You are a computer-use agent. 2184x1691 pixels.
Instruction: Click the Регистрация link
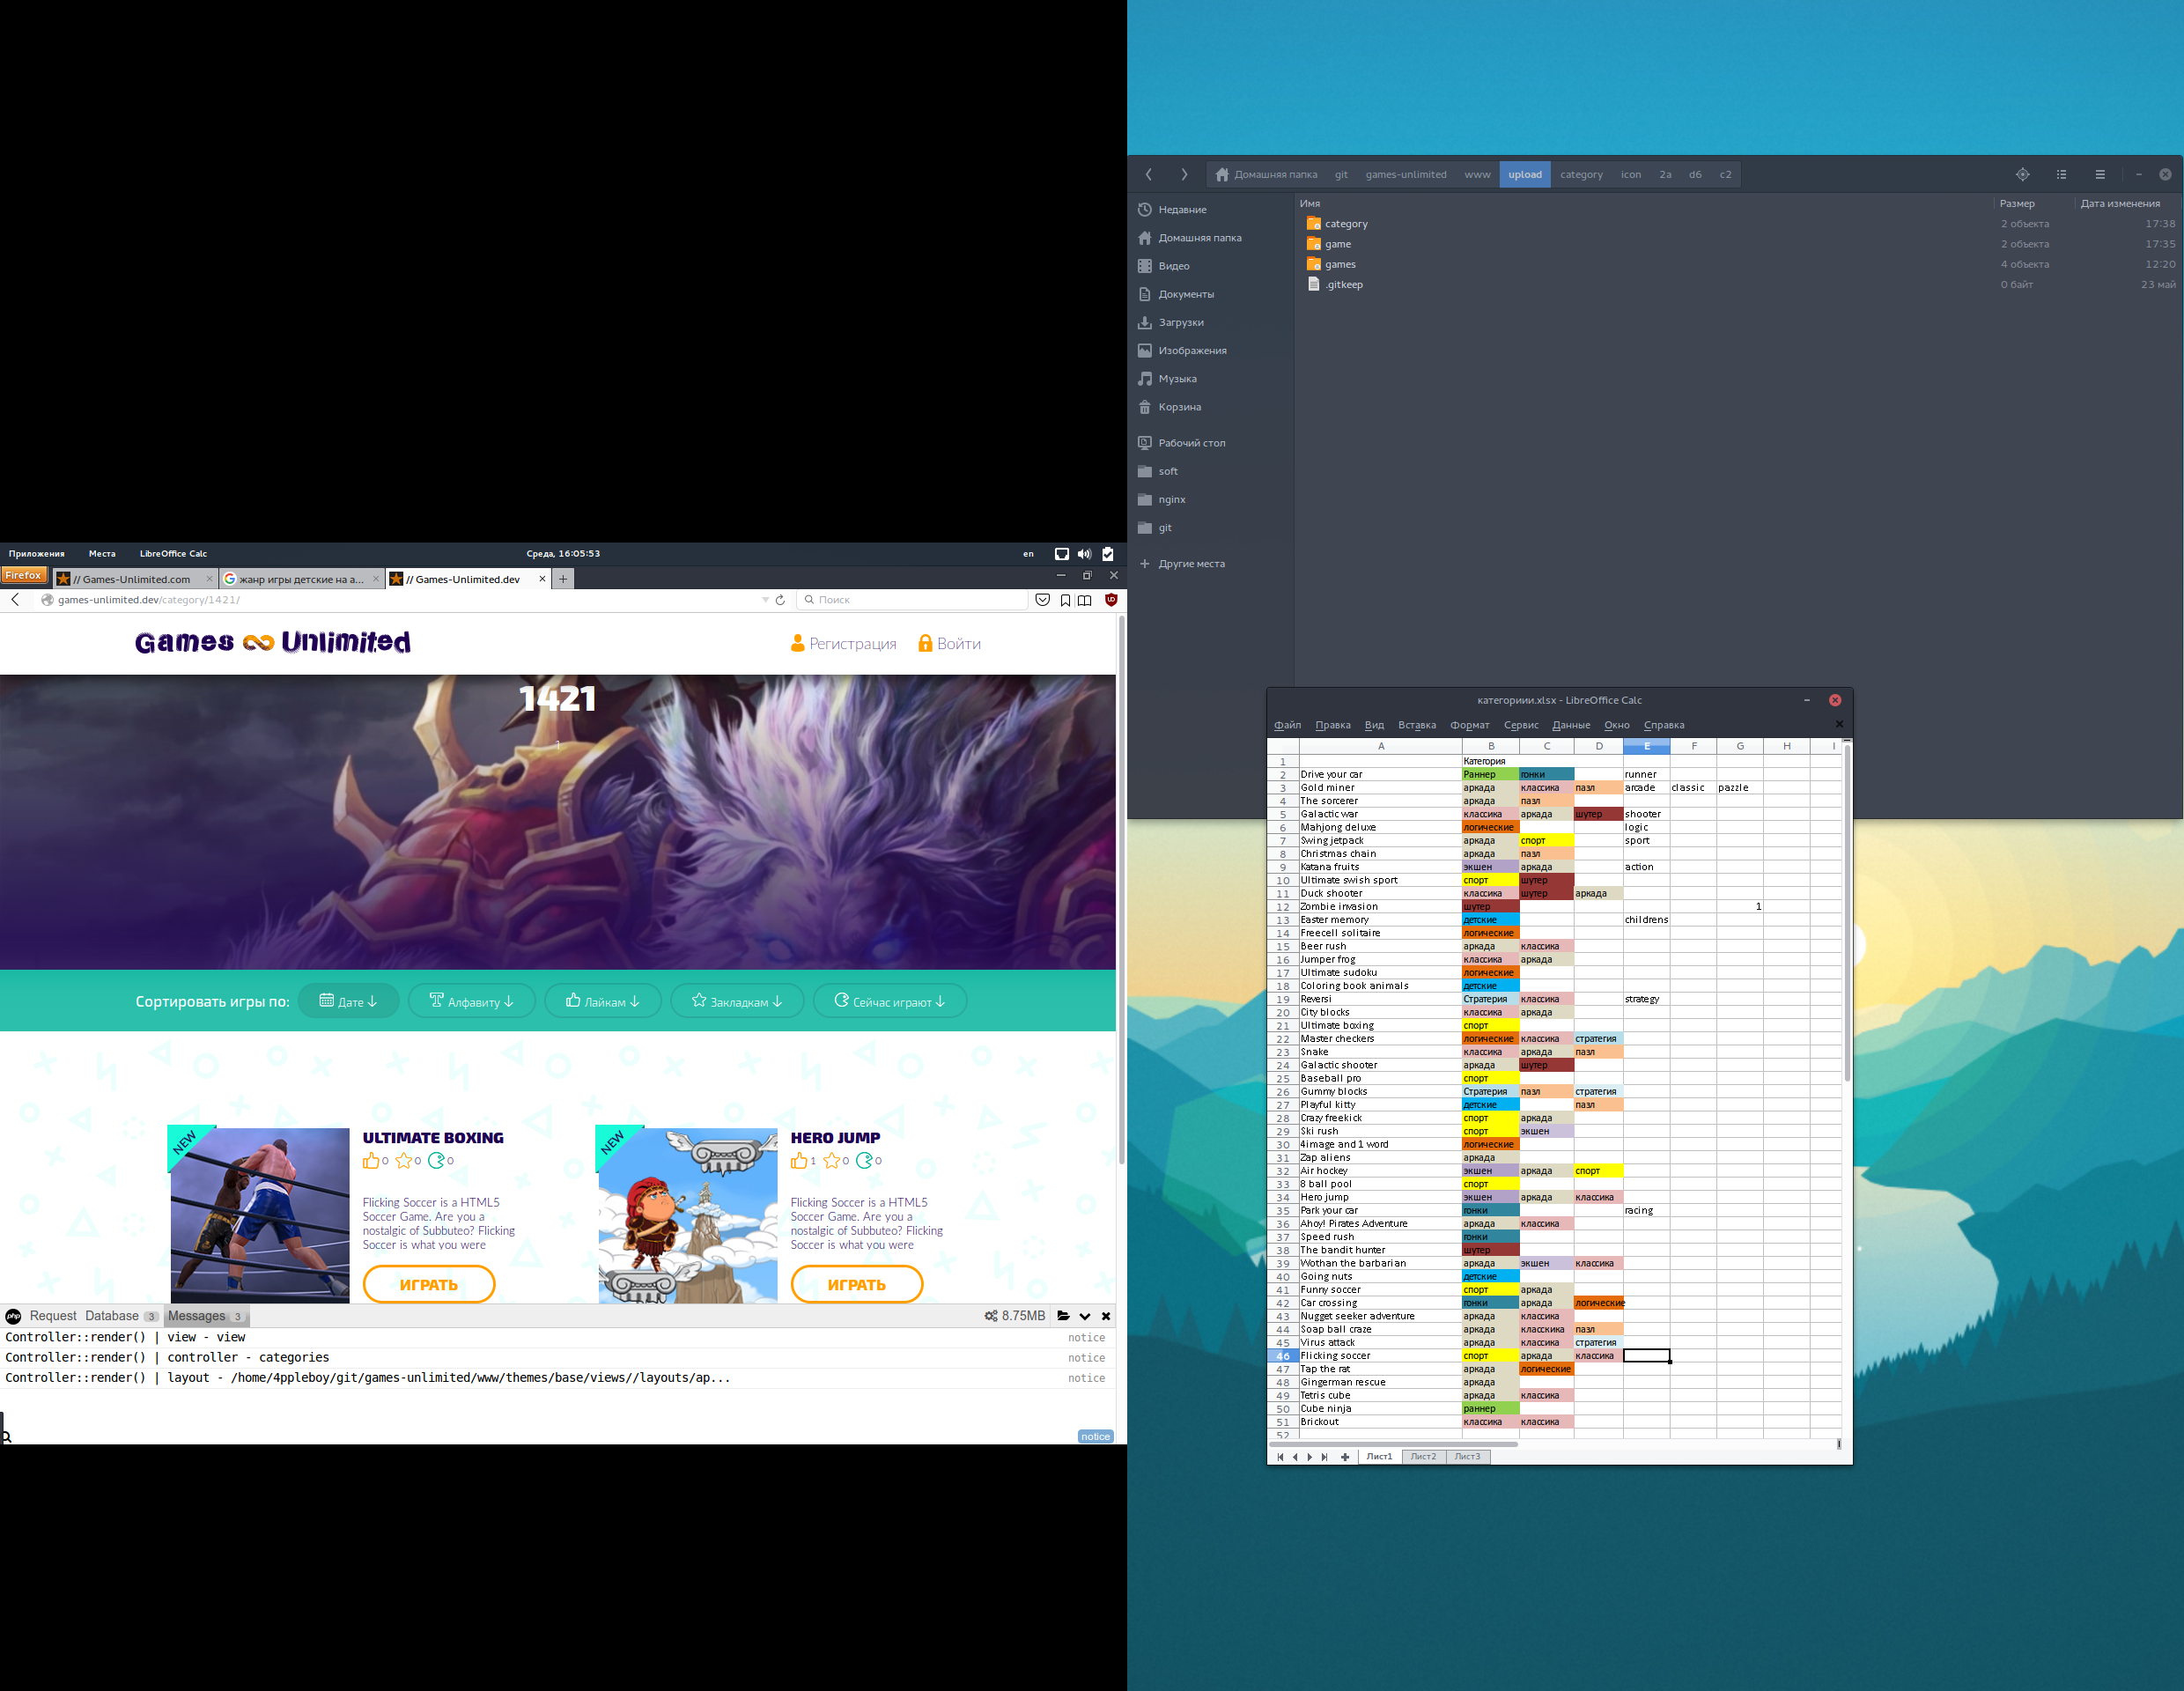(843, 644)
